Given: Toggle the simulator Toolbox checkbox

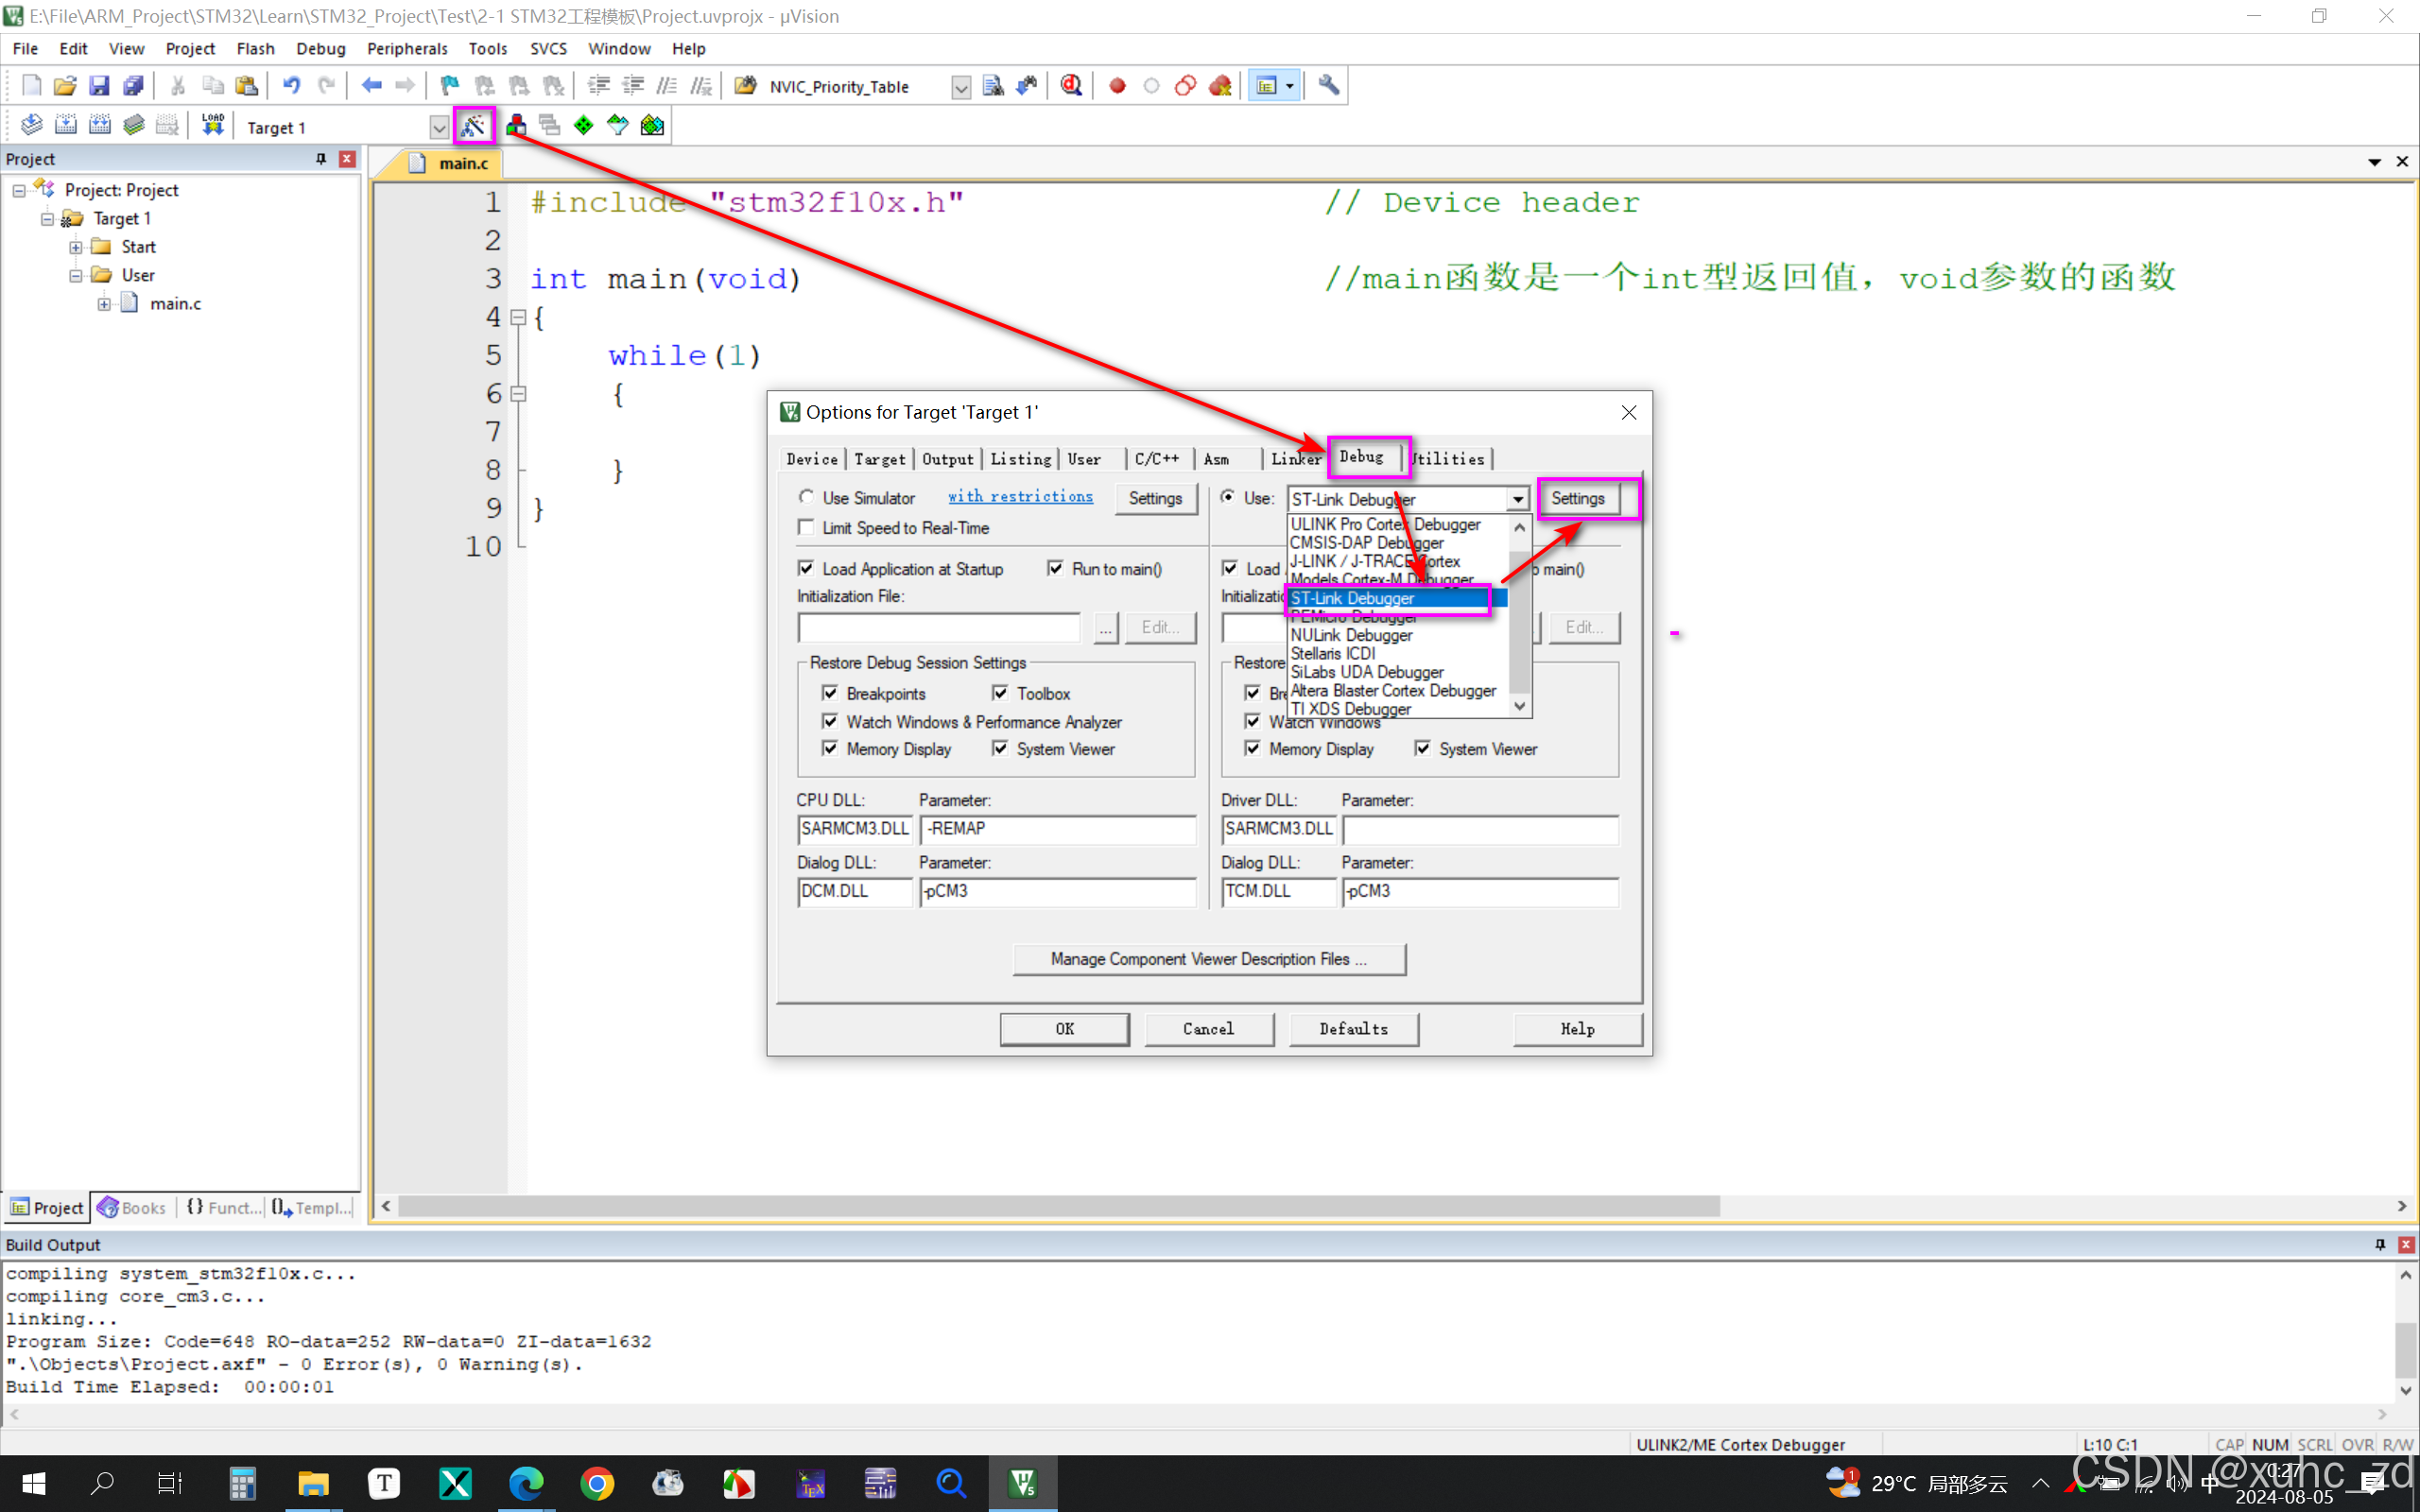Looking at the screenshot, I should click(x=1000, y=693).
